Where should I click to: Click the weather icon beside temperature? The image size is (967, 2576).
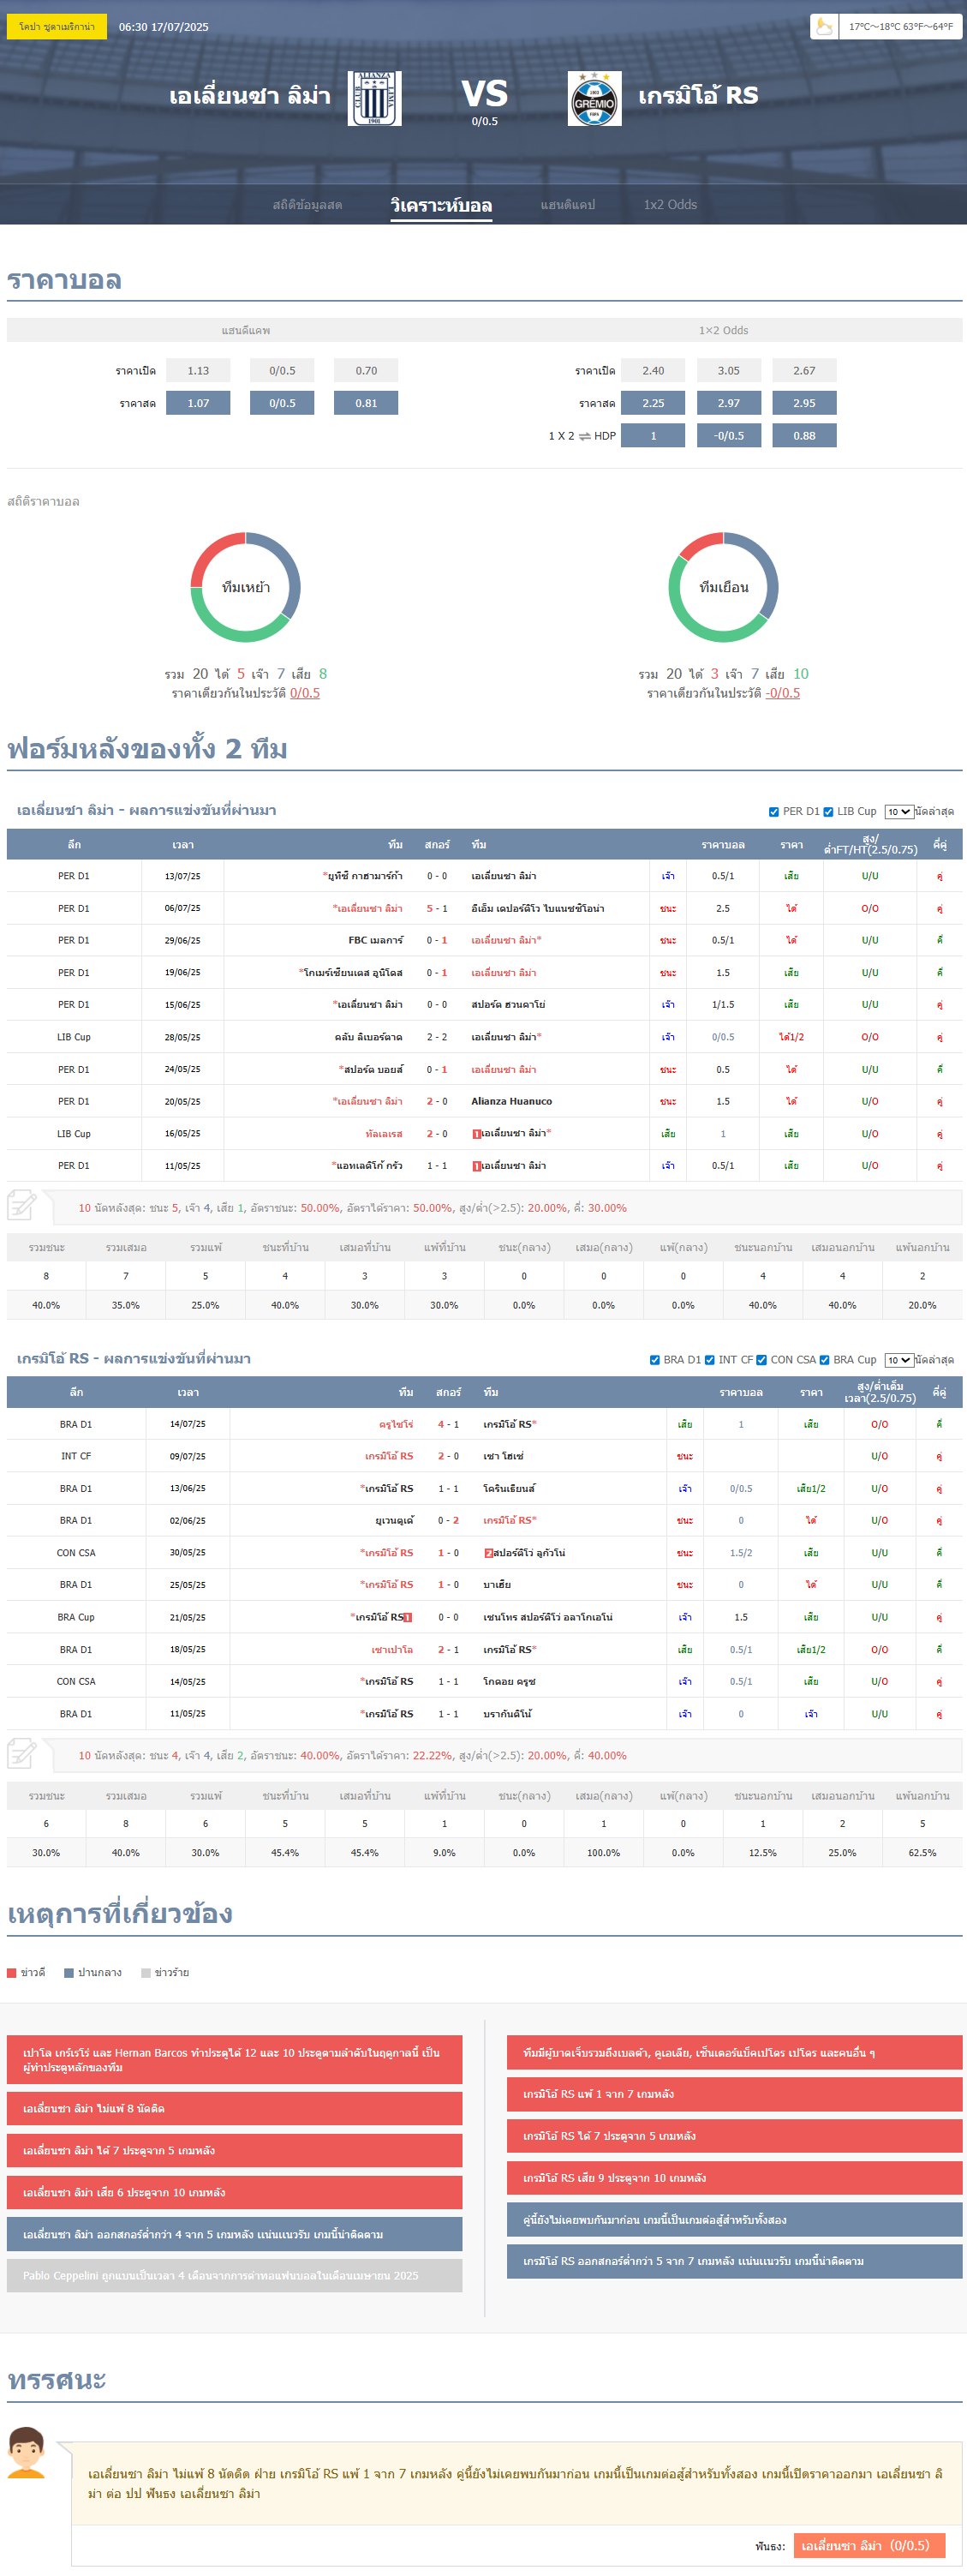coord(824,26)
